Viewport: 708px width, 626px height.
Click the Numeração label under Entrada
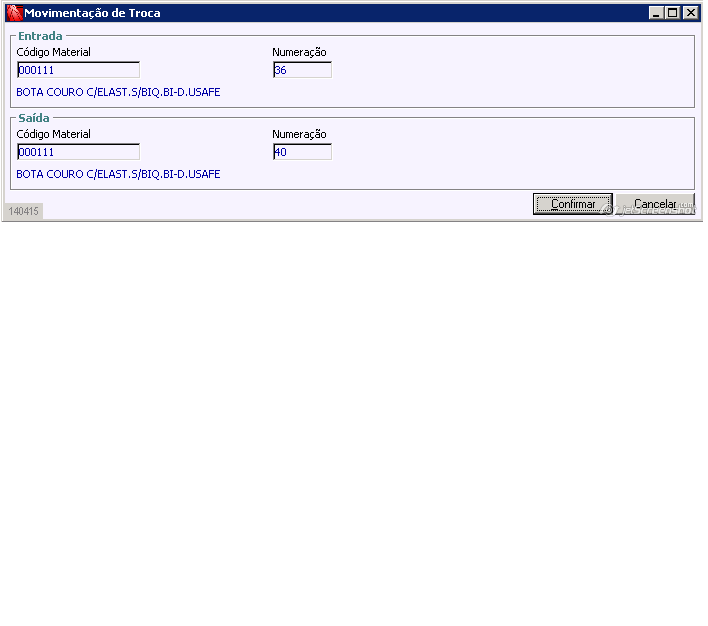click(299, 52)
